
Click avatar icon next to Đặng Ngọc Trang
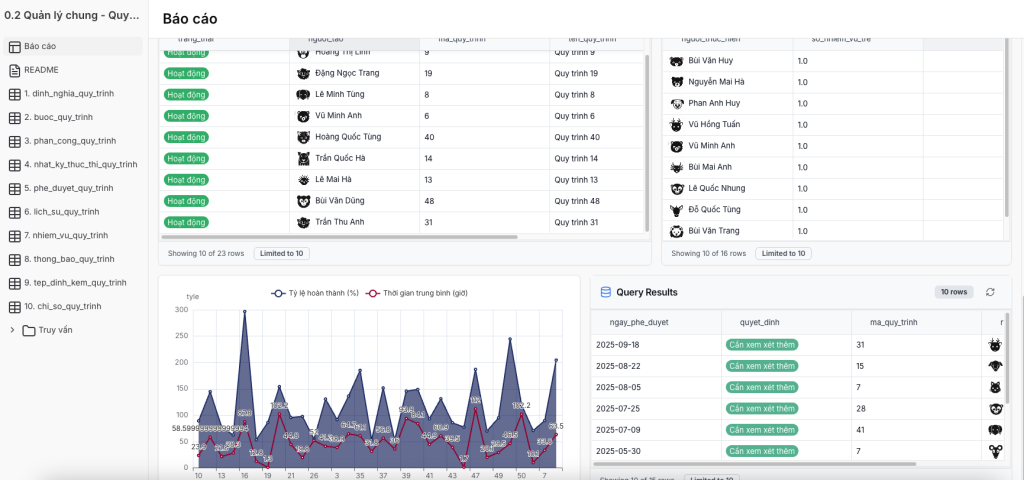coord(303,73)
